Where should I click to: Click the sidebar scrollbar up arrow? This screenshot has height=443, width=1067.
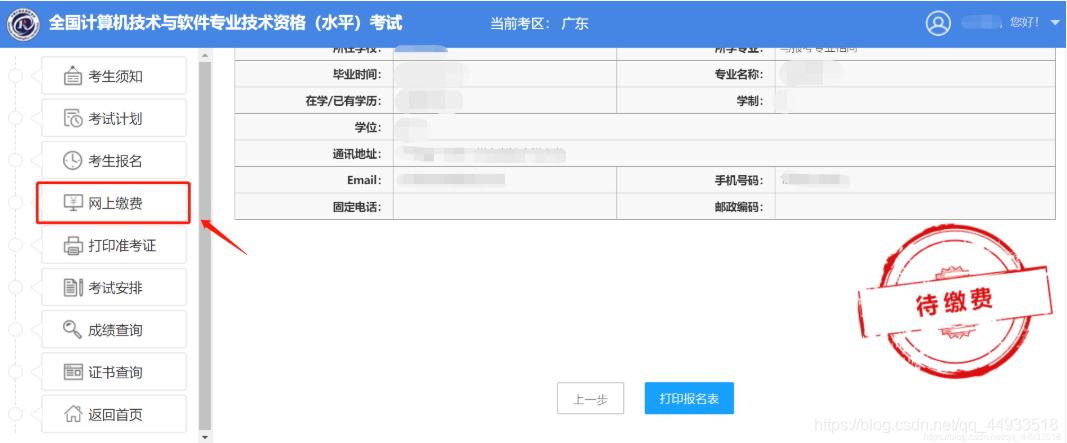(x=205, y=56)
